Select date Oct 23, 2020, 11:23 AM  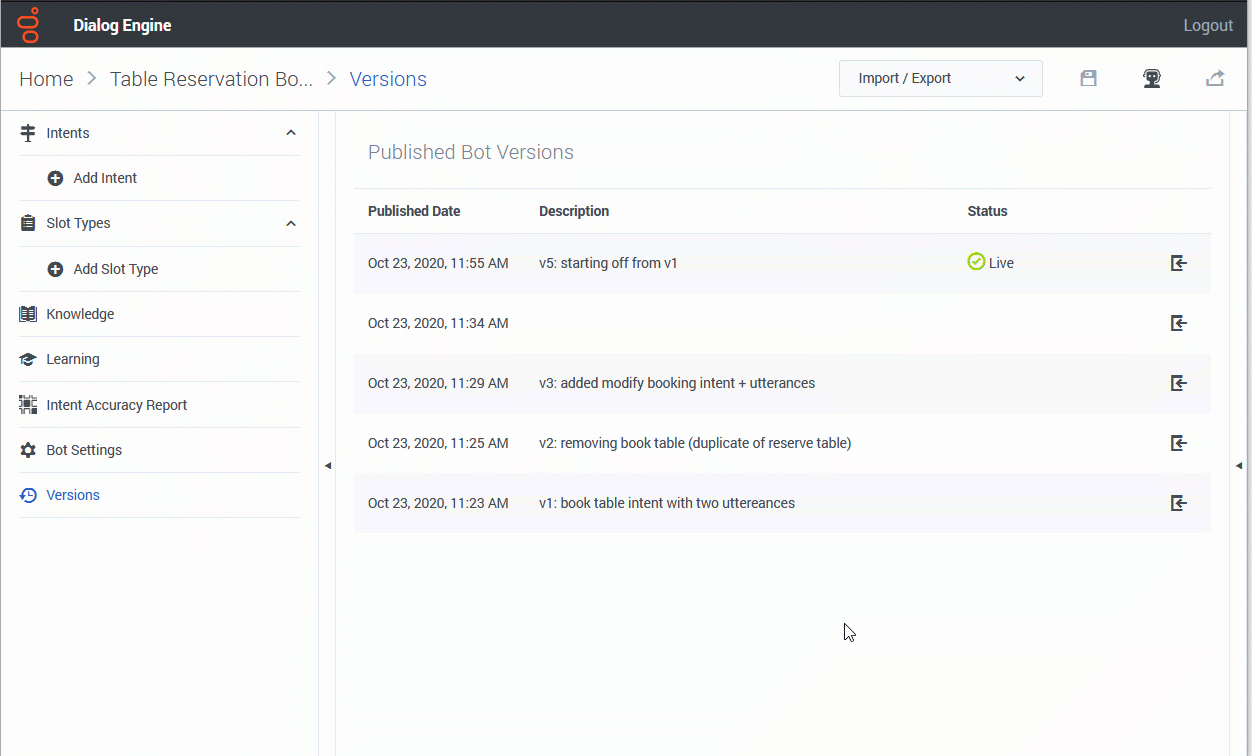click(x=438, y=503)
